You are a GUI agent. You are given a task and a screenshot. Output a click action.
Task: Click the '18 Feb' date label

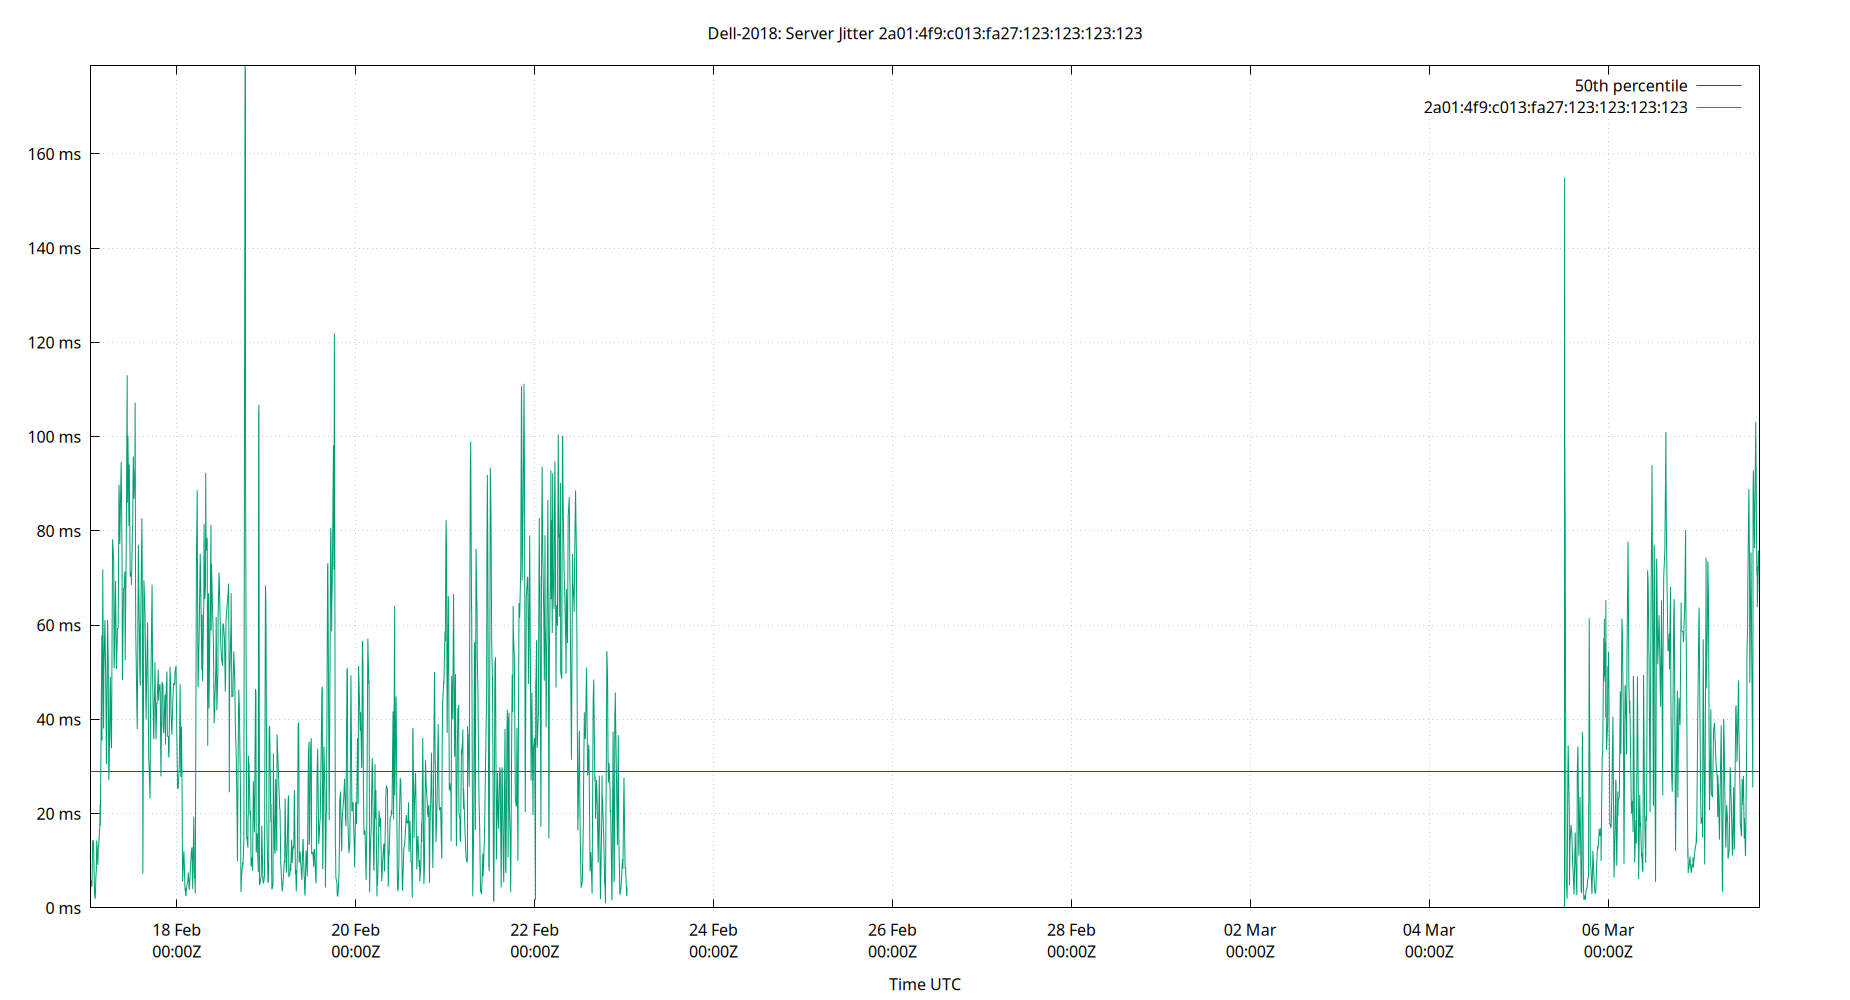click(x=176, y=930)
